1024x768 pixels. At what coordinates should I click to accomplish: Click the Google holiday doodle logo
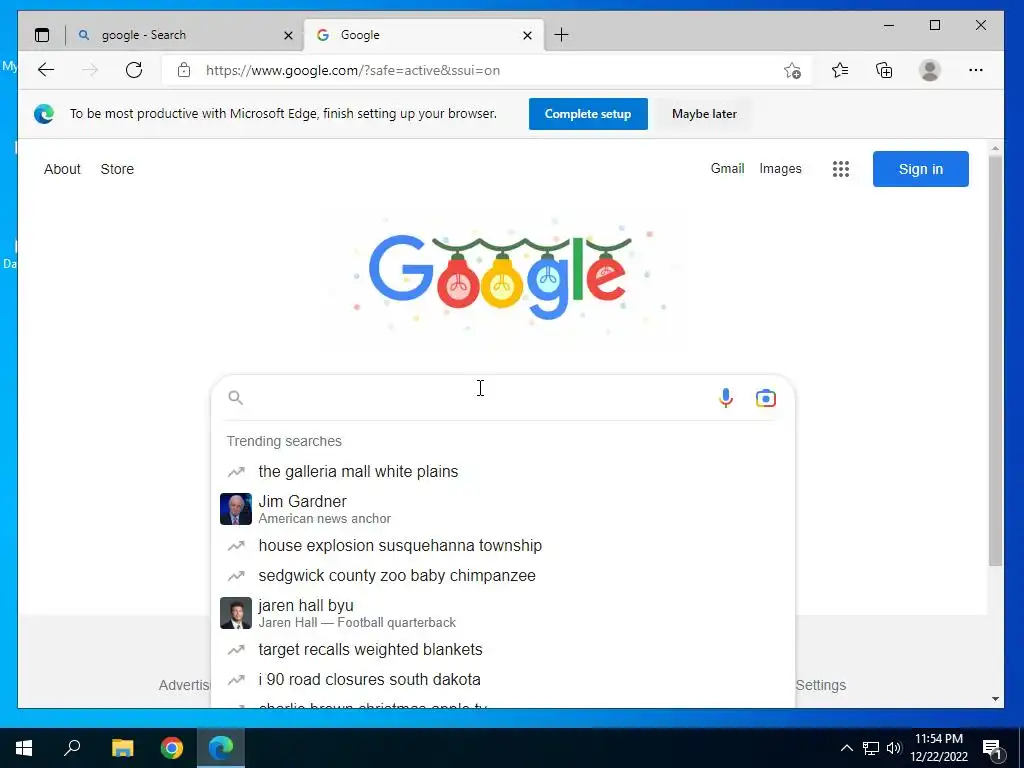pyautogui.click(x=502, y=276)
